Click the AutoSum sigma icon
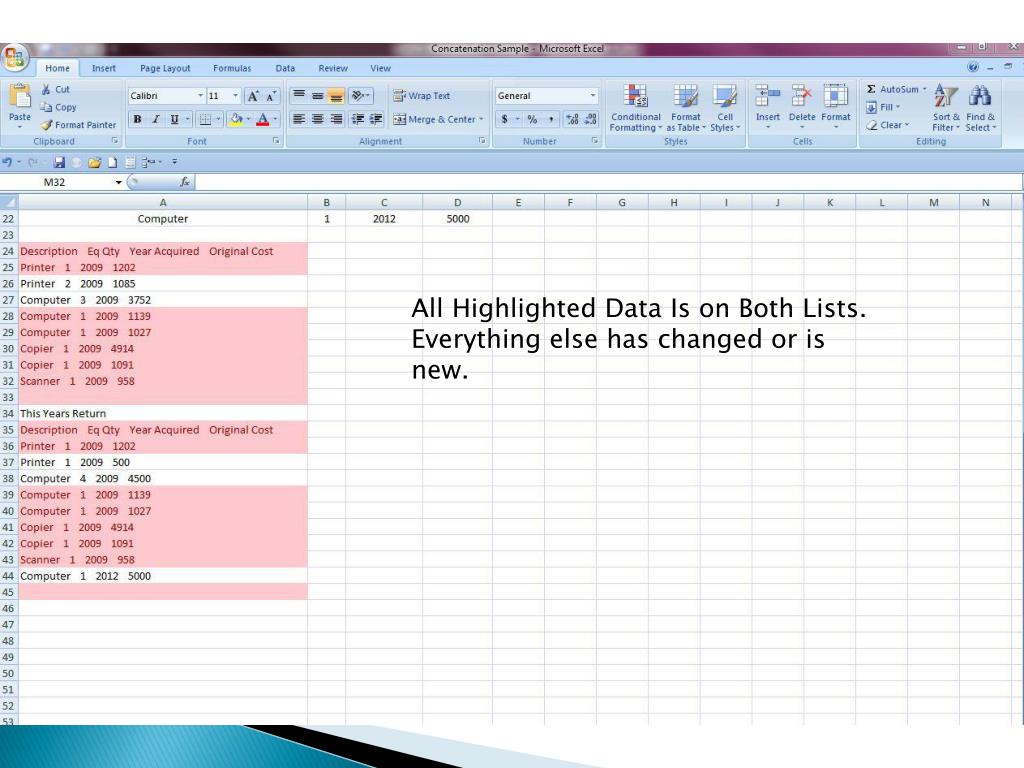 (x=871, y=89)
